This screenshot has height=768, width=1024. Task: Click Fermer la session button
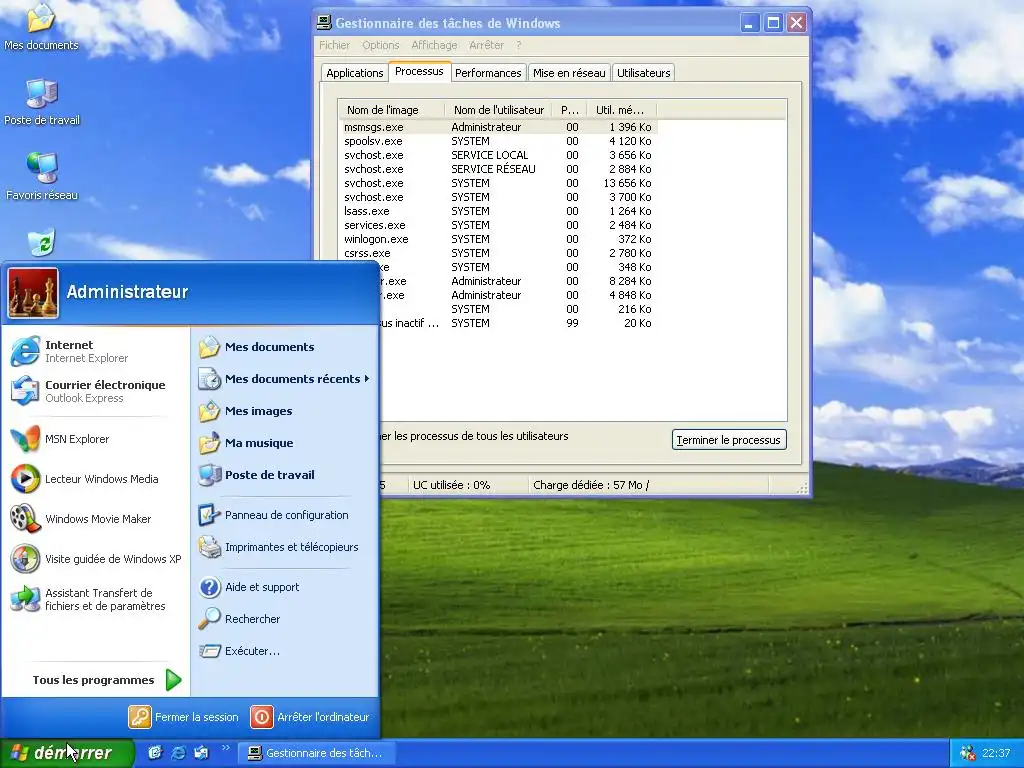[x=184, y=717]
